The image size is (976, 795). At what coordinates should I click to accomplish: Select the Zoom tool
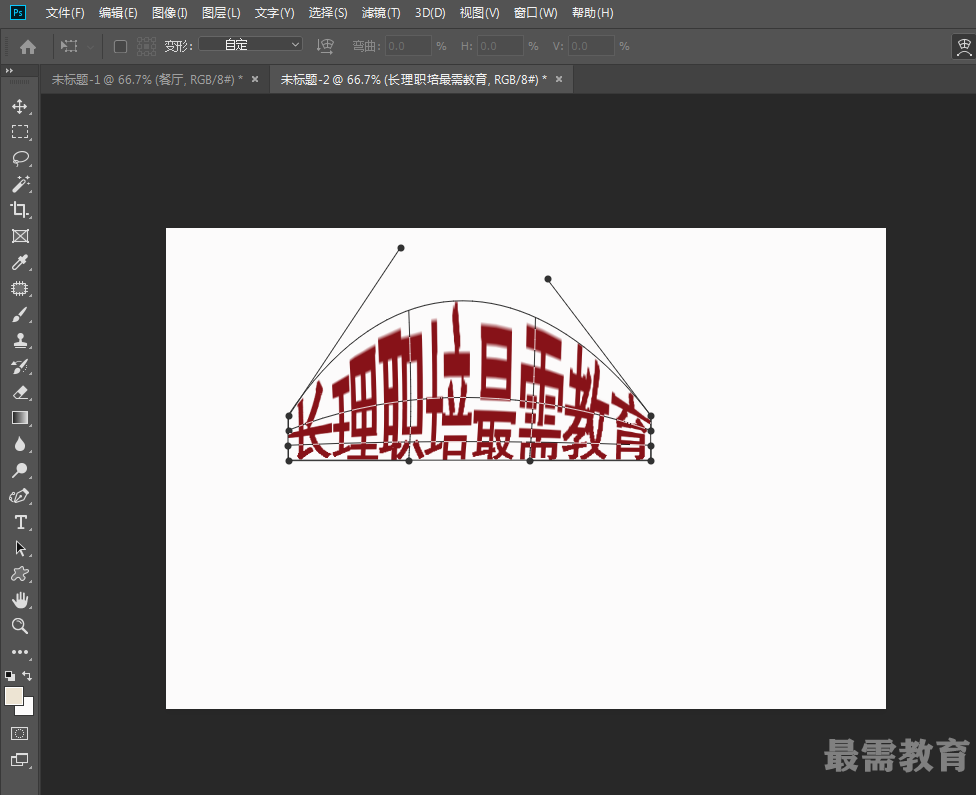(x=20, y=626)
